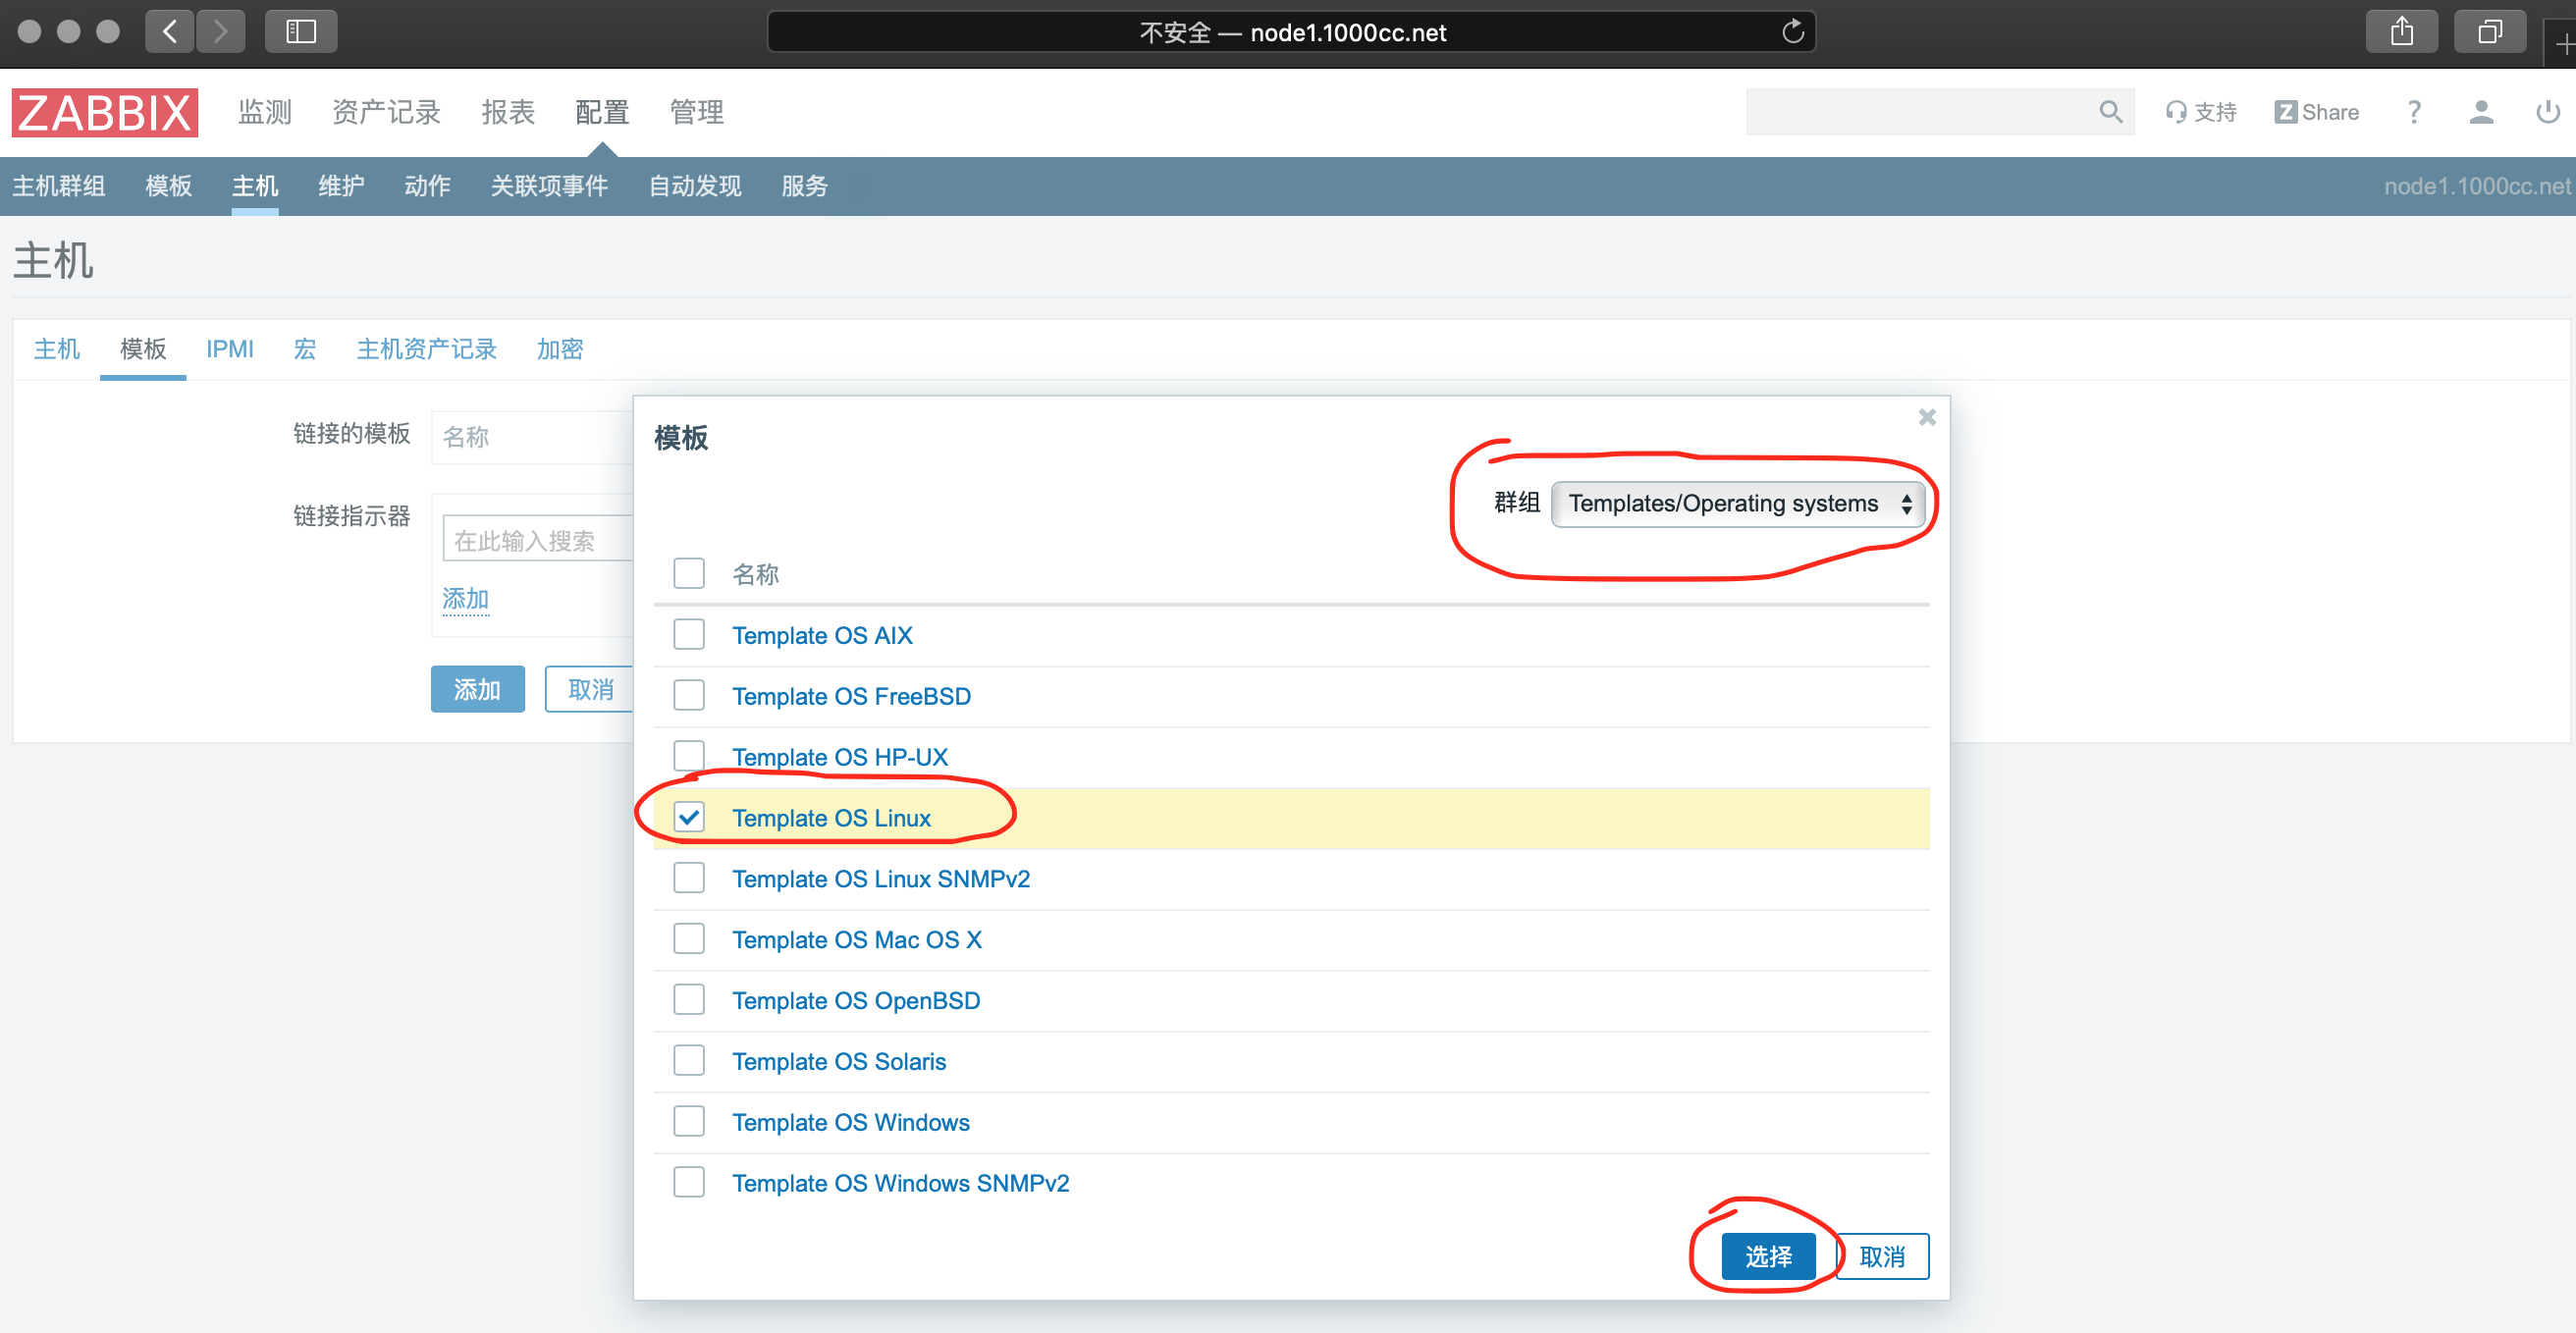
Task: Click the logout power icon
Action: tap(2547, 112)
